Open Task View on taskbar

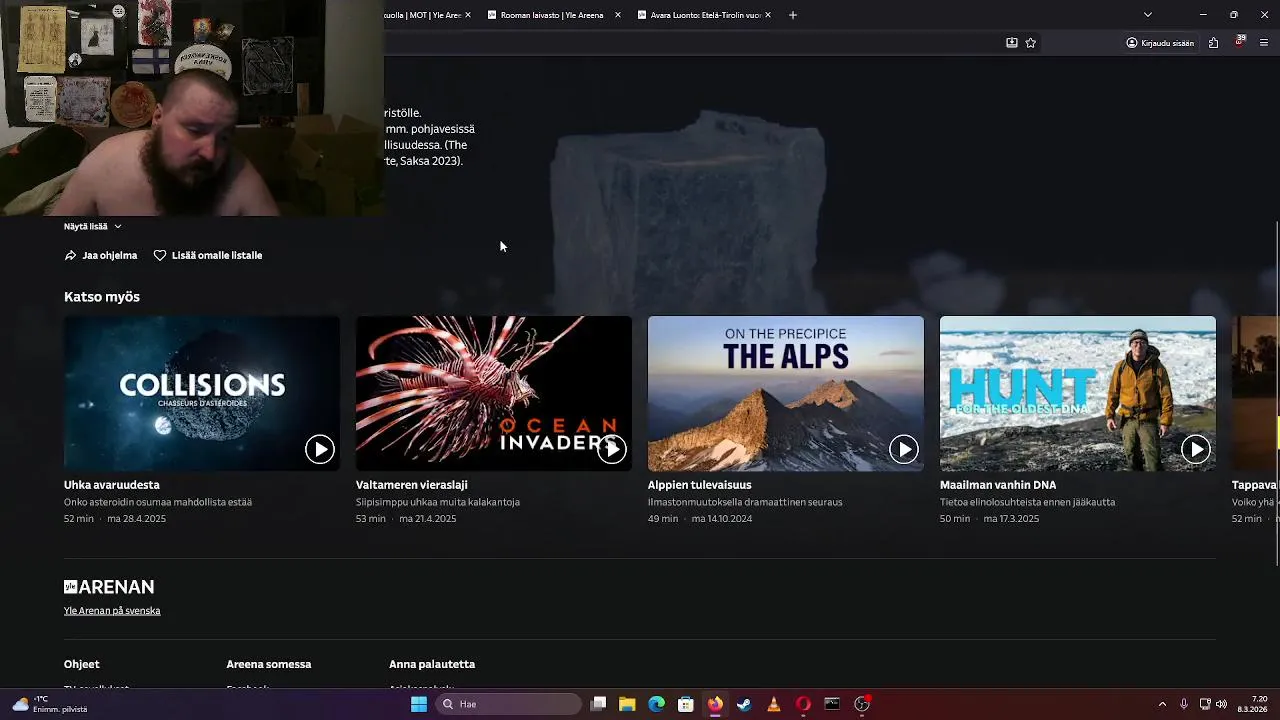(x=598, y=704)
